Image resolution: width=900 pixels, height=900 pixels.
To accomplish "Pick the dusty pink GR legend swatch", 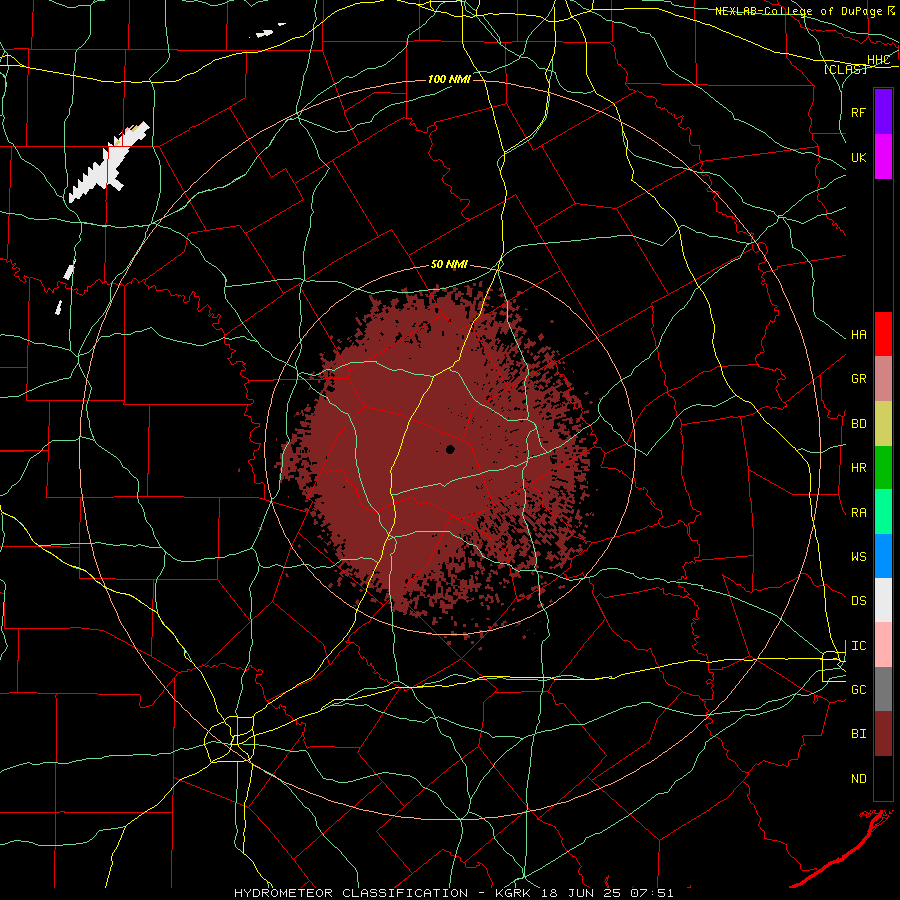I will tap(883, 379).
